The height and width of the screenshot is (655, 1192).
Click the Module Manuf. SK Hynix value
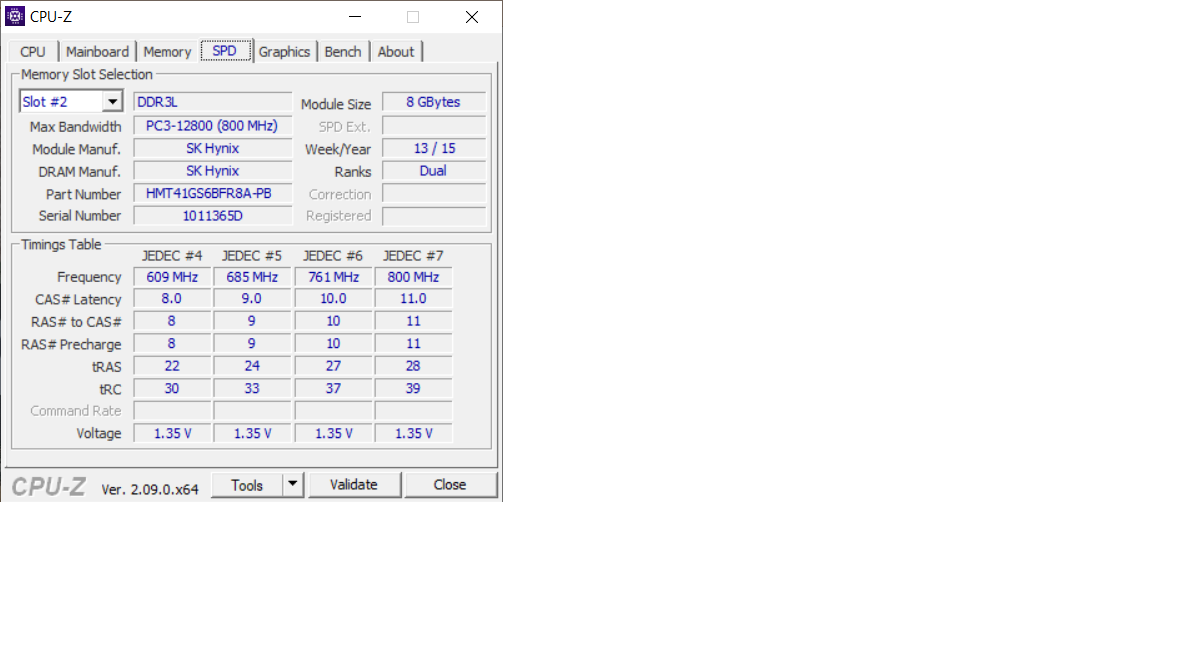213,148
